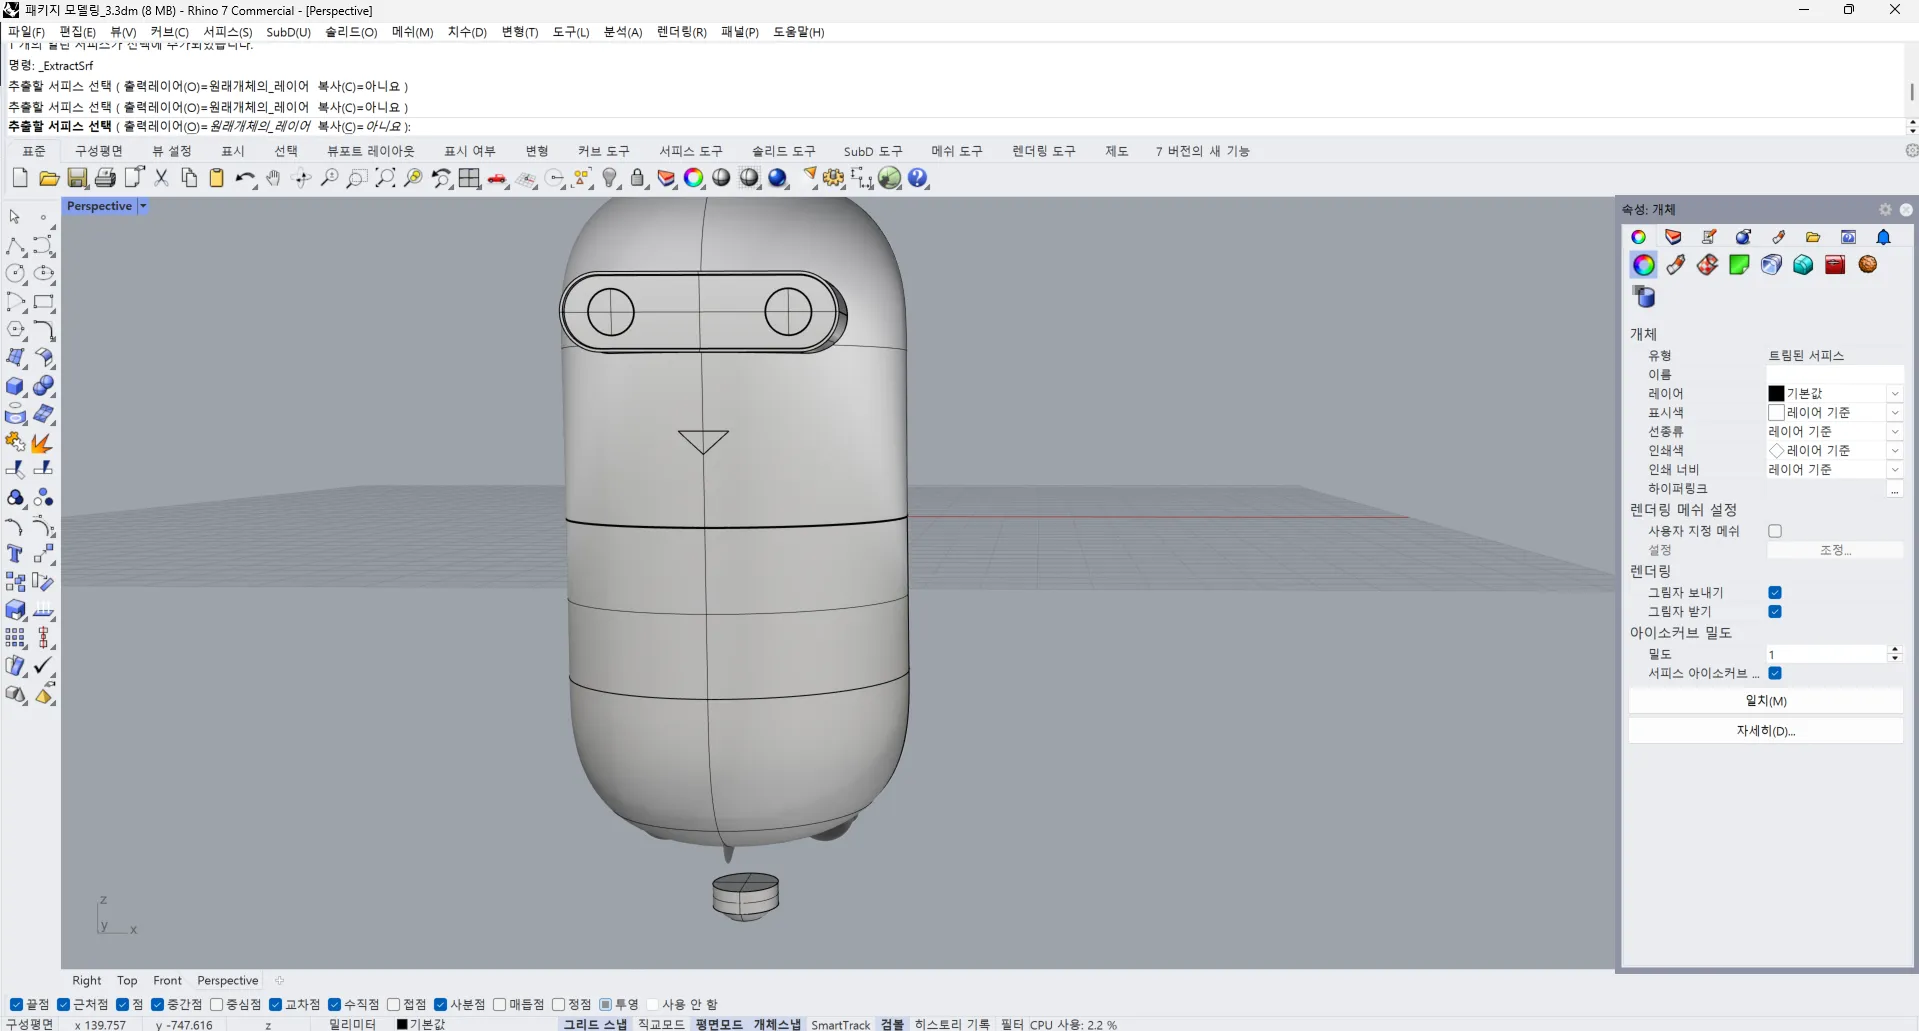Open the 렌더링(R) menu
Image resolution: width=1919 pixels, height=1031 pixels.
681,32
